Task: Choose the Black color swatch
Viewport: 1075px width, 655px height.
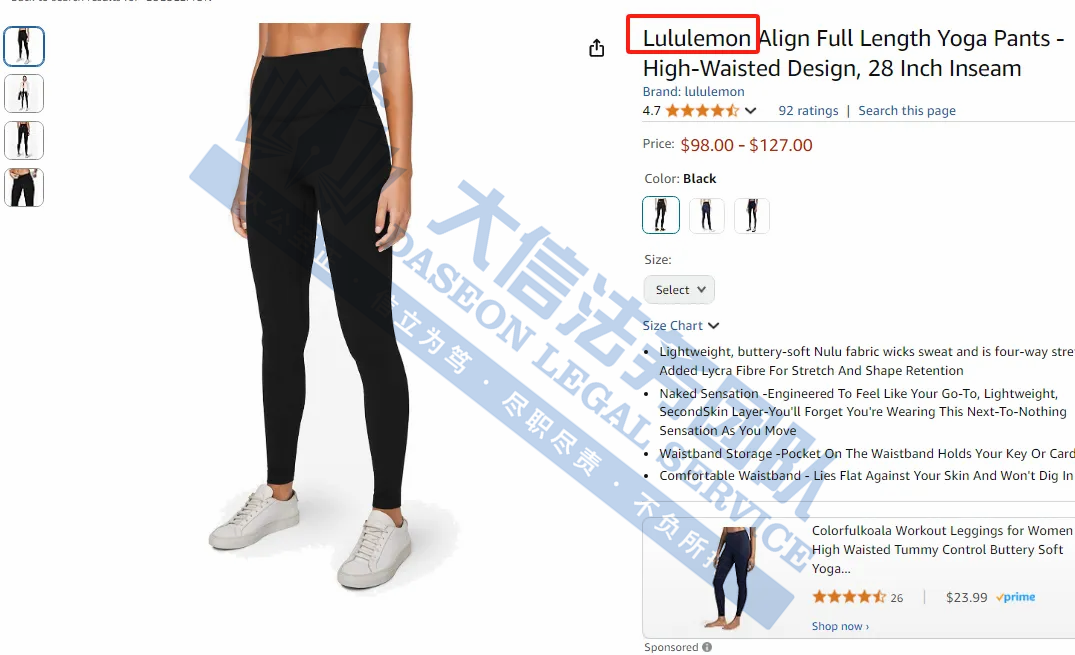Action: [x=661, y=215]
